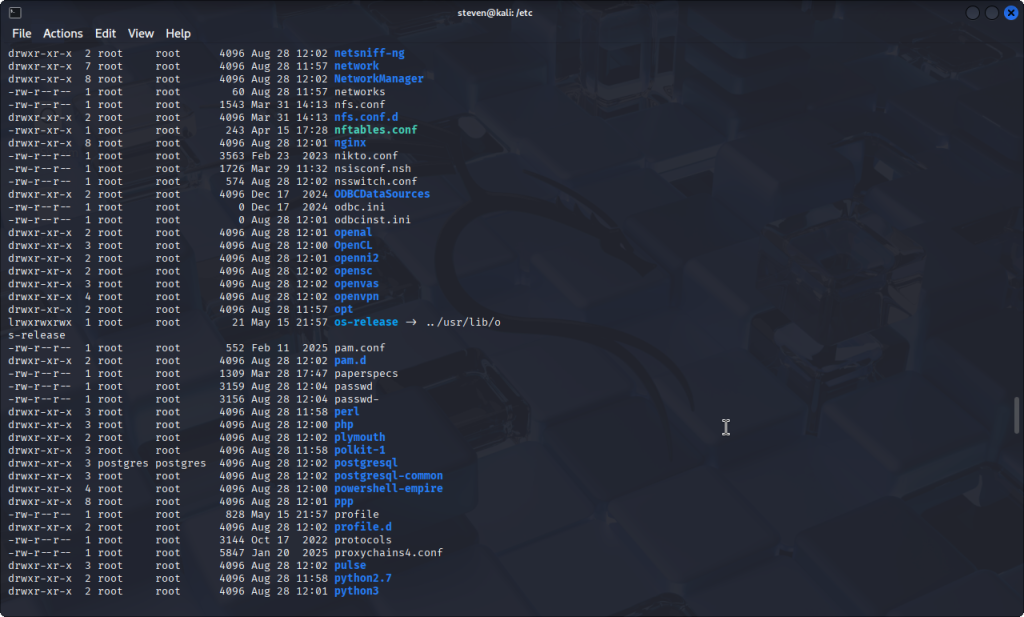Click the proxychains4.conf filename
This screenshot has height=617, width=1024.
388,553
